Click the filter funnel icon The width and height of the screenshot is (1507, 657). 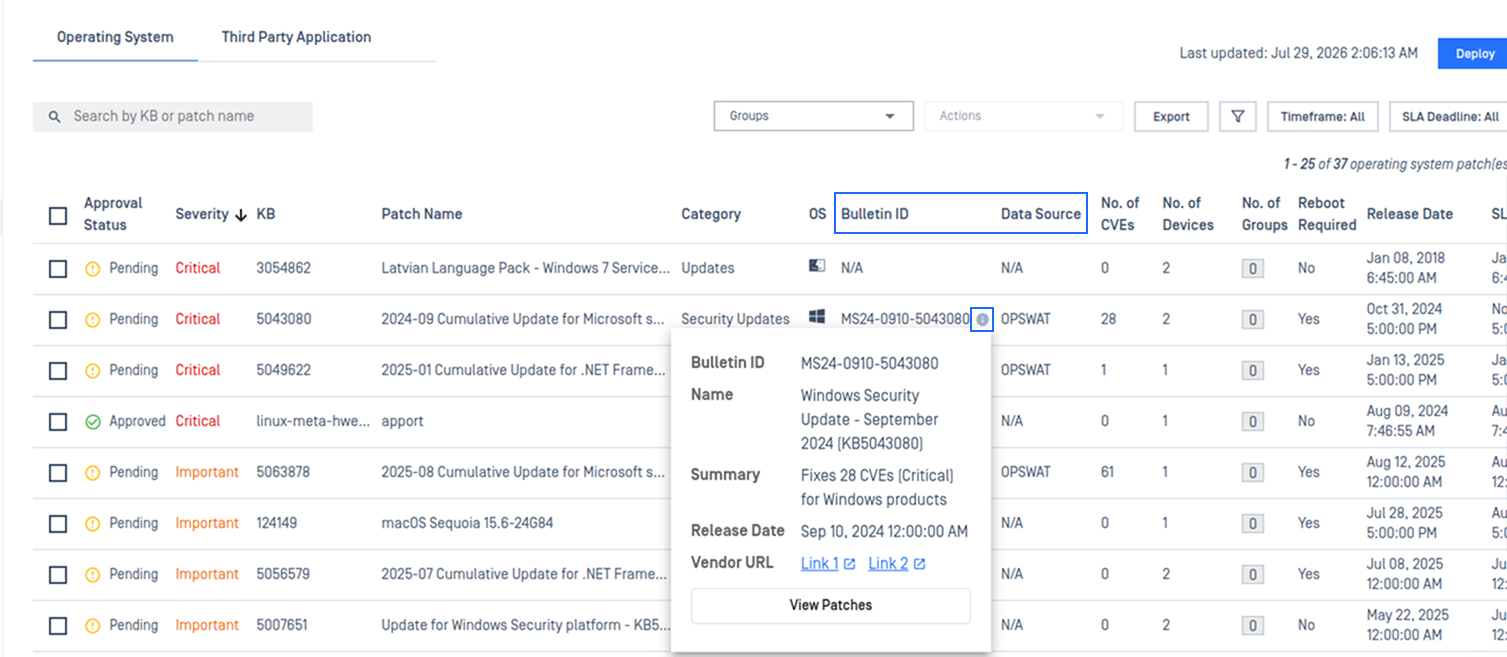(1237, 117)
